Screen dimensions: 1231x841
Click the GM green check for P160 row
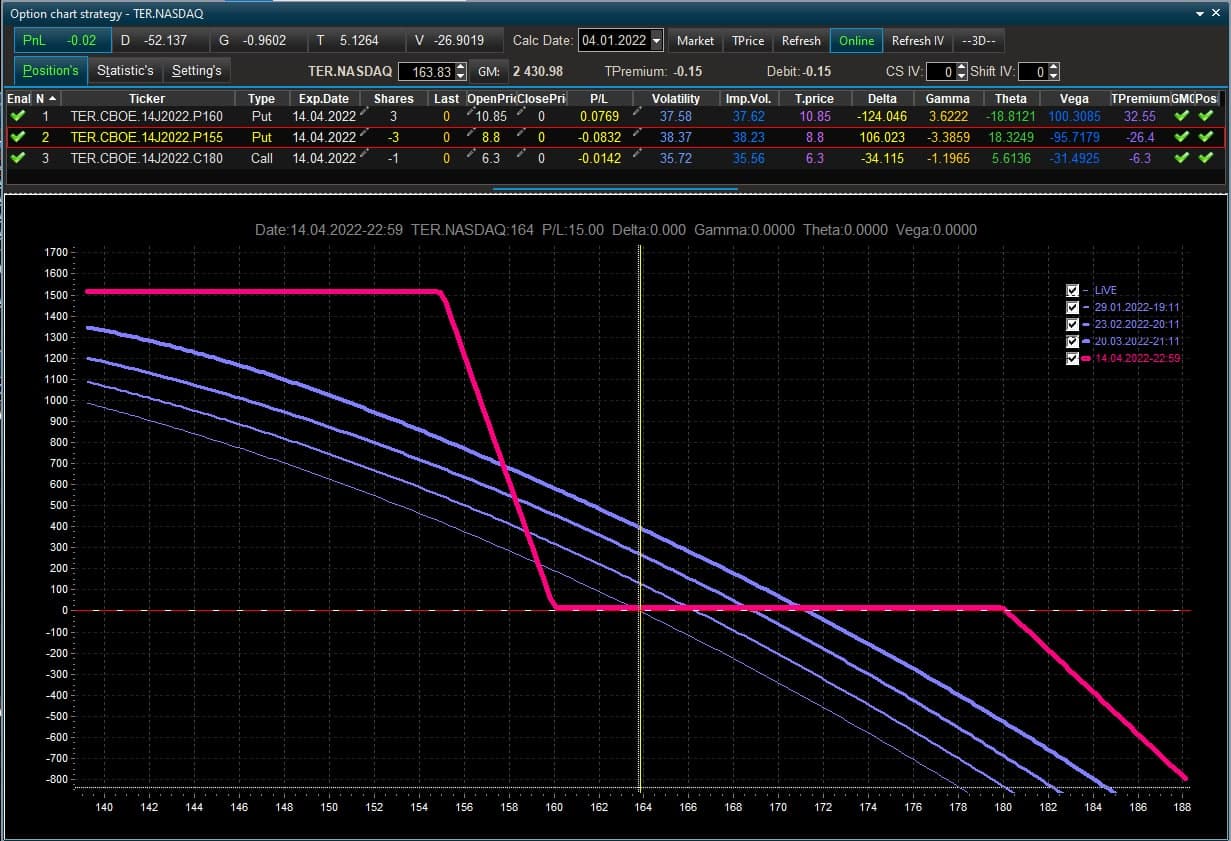point(1183,116)
